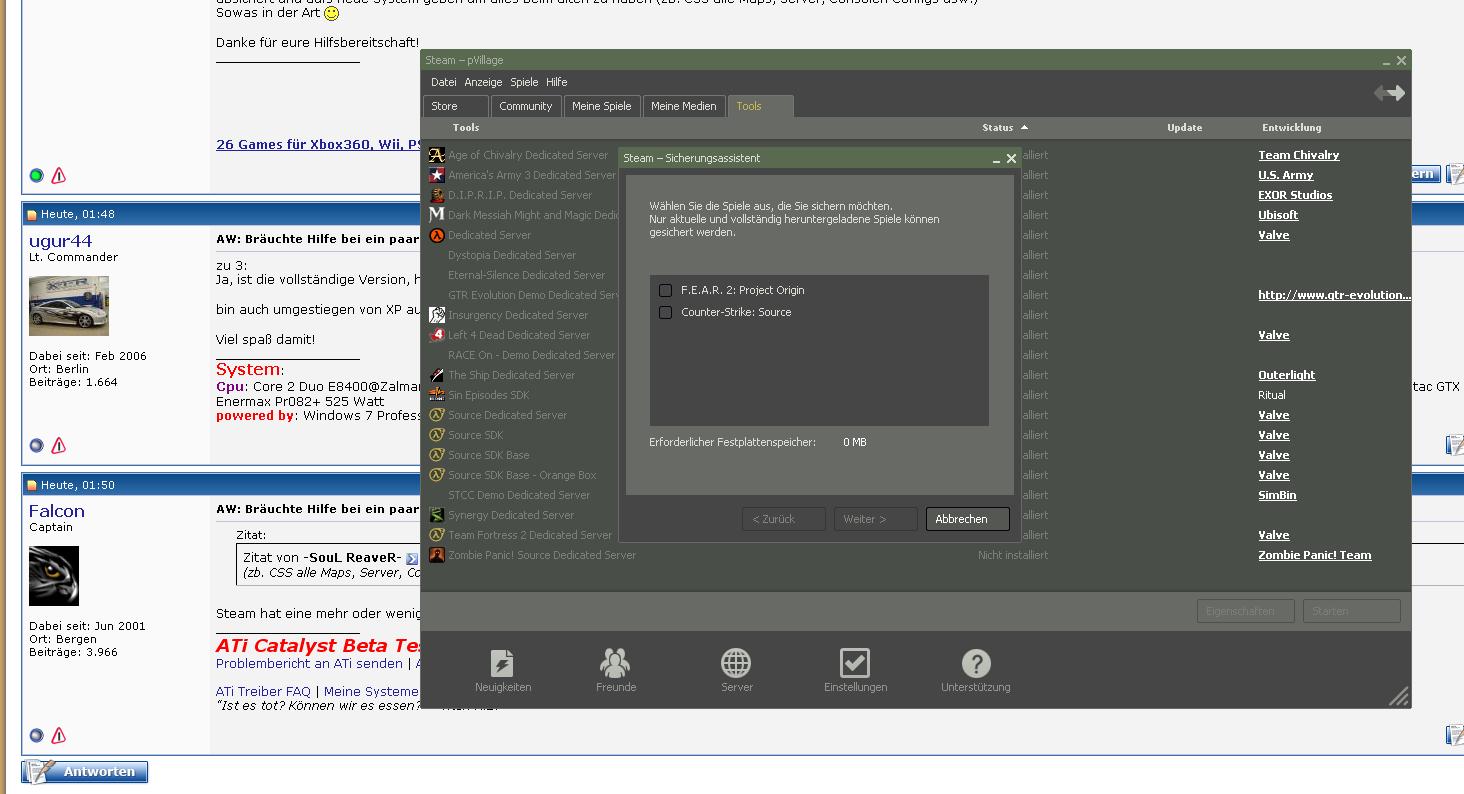
Task: Click D.I.P.R.I.P. Dedicated Server icon
Action: [x=437, y=195]
